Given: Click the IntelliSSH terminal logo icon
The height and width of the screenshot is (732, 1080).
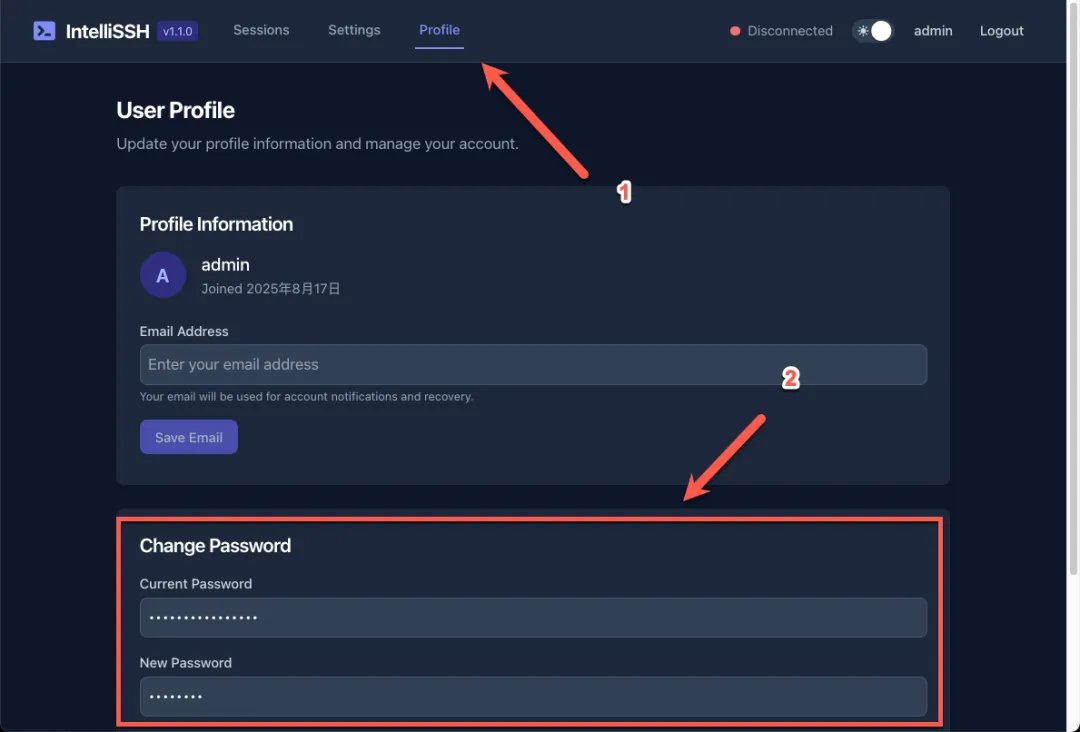Looking at the screenshot, I should click(x=44, y=31).
